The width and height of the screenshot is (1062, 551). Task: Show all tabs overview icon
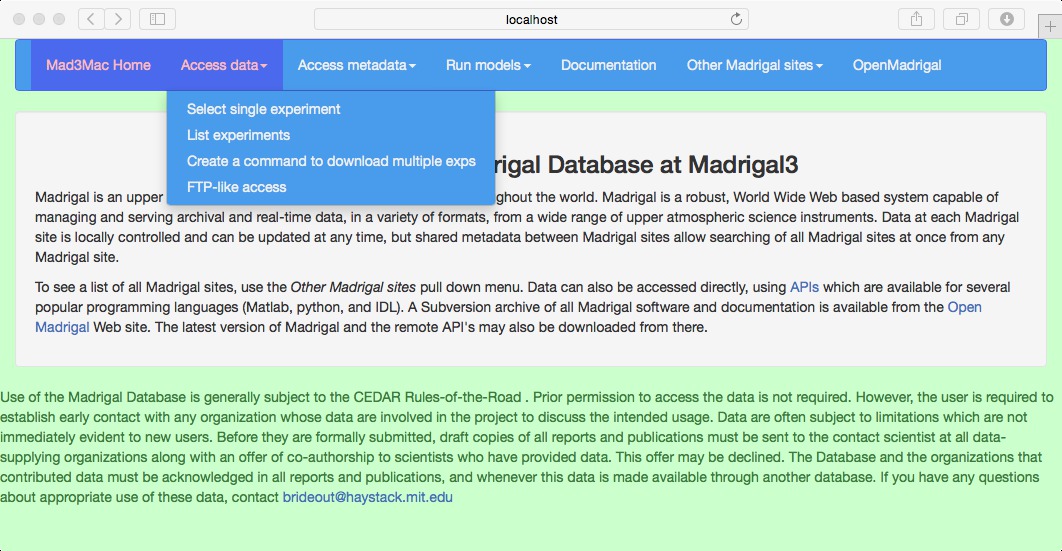961,19
